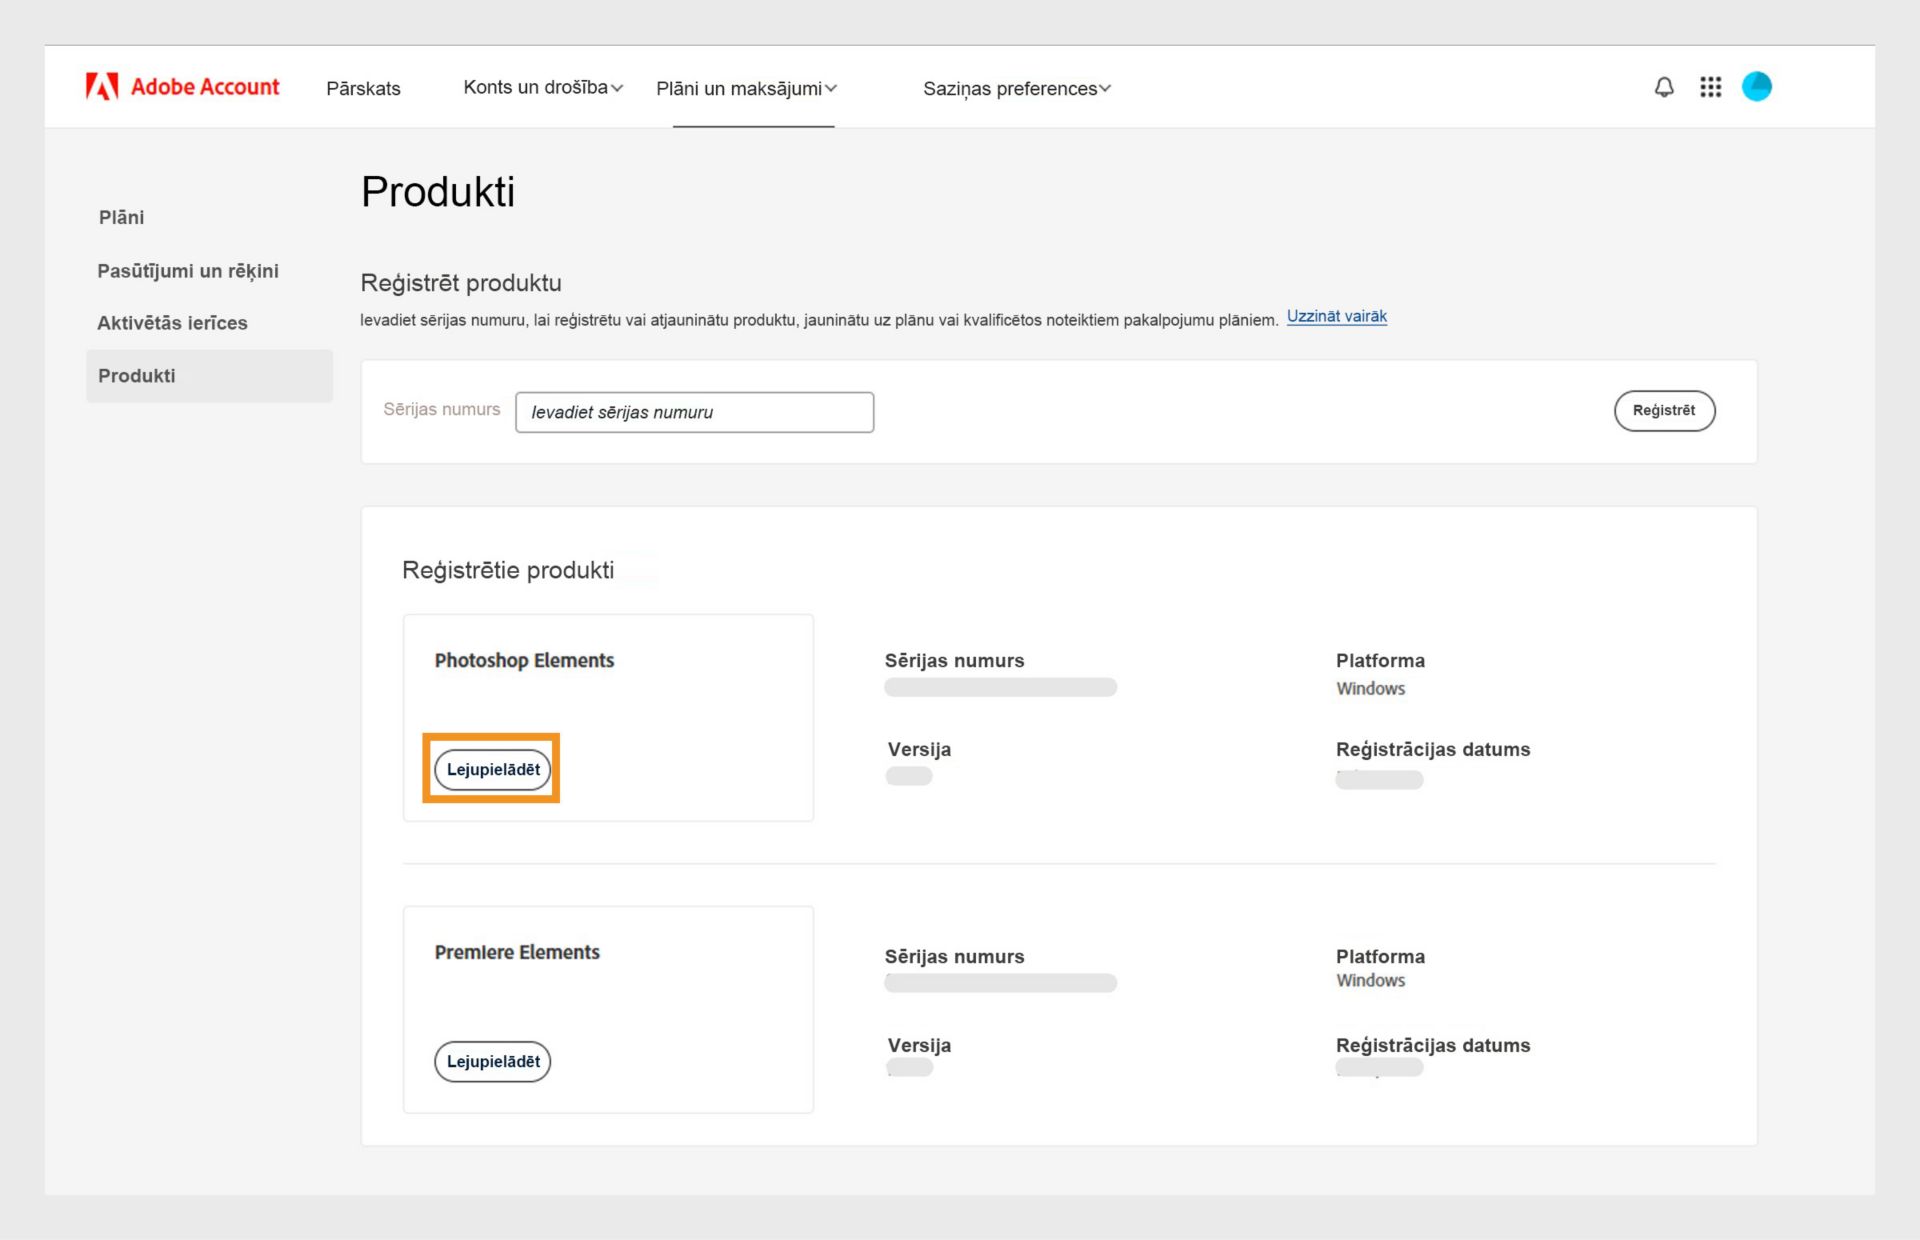The height and width of the screenshot is (1240, 1920).
Task: Open the apps grid menu
Action: pos(1711,87)
